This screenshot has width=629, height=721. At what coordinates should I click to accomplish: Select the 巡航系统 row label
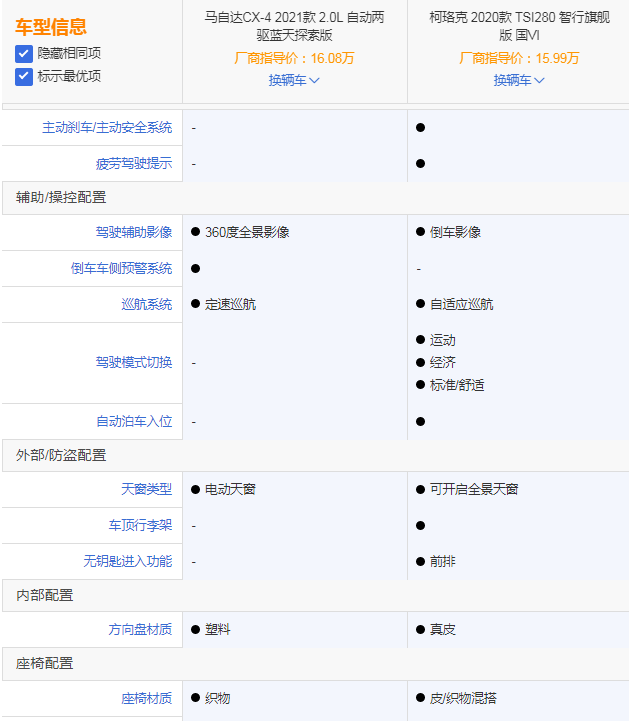(147, 304)
